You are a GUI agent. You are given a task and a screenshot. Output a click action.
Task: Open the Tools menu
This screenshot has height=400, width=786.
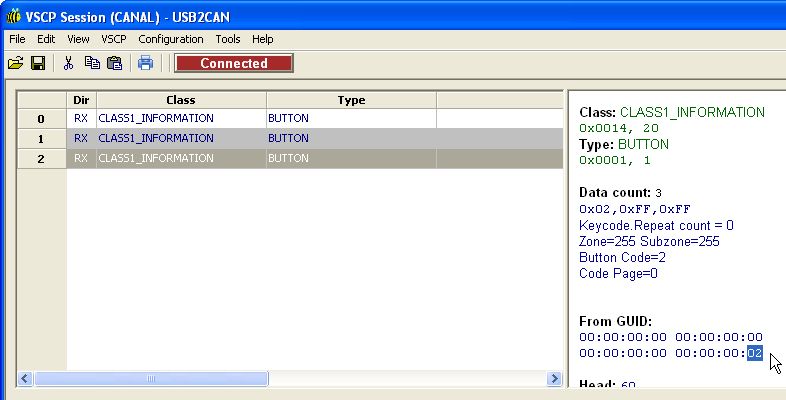point(228,39)
